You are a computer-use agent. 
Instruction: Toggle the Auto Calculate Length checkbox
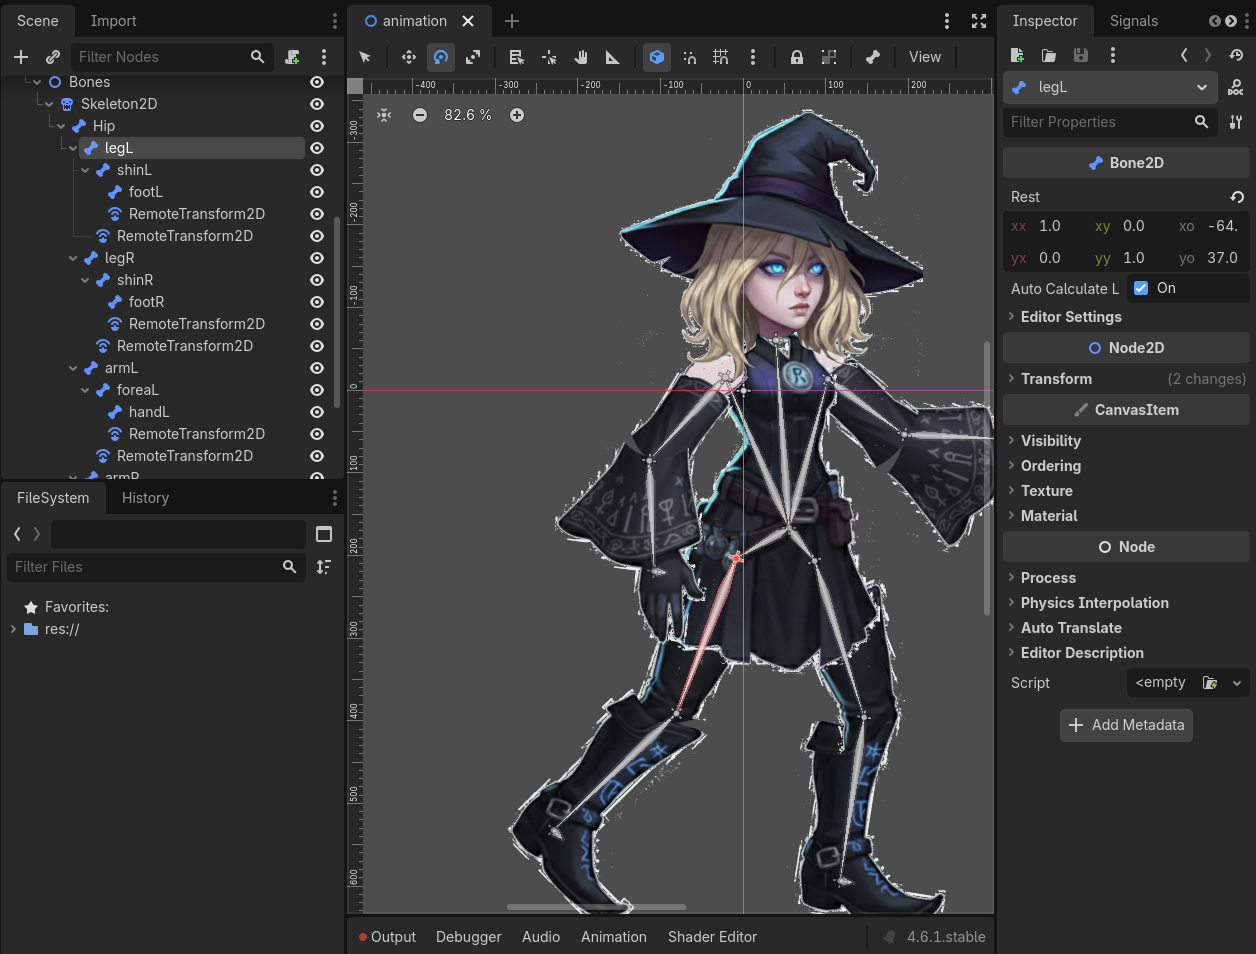pos(1141,288)
